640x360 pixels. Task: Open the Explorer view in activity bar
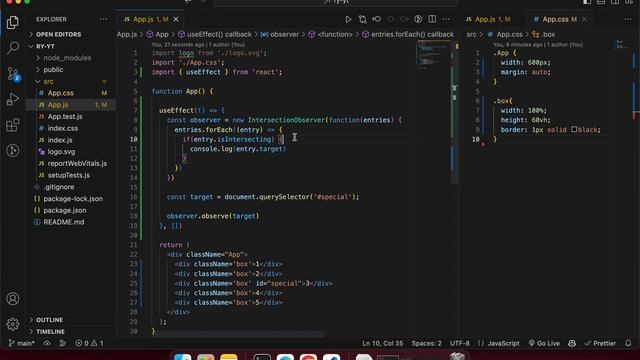(13, 22)
